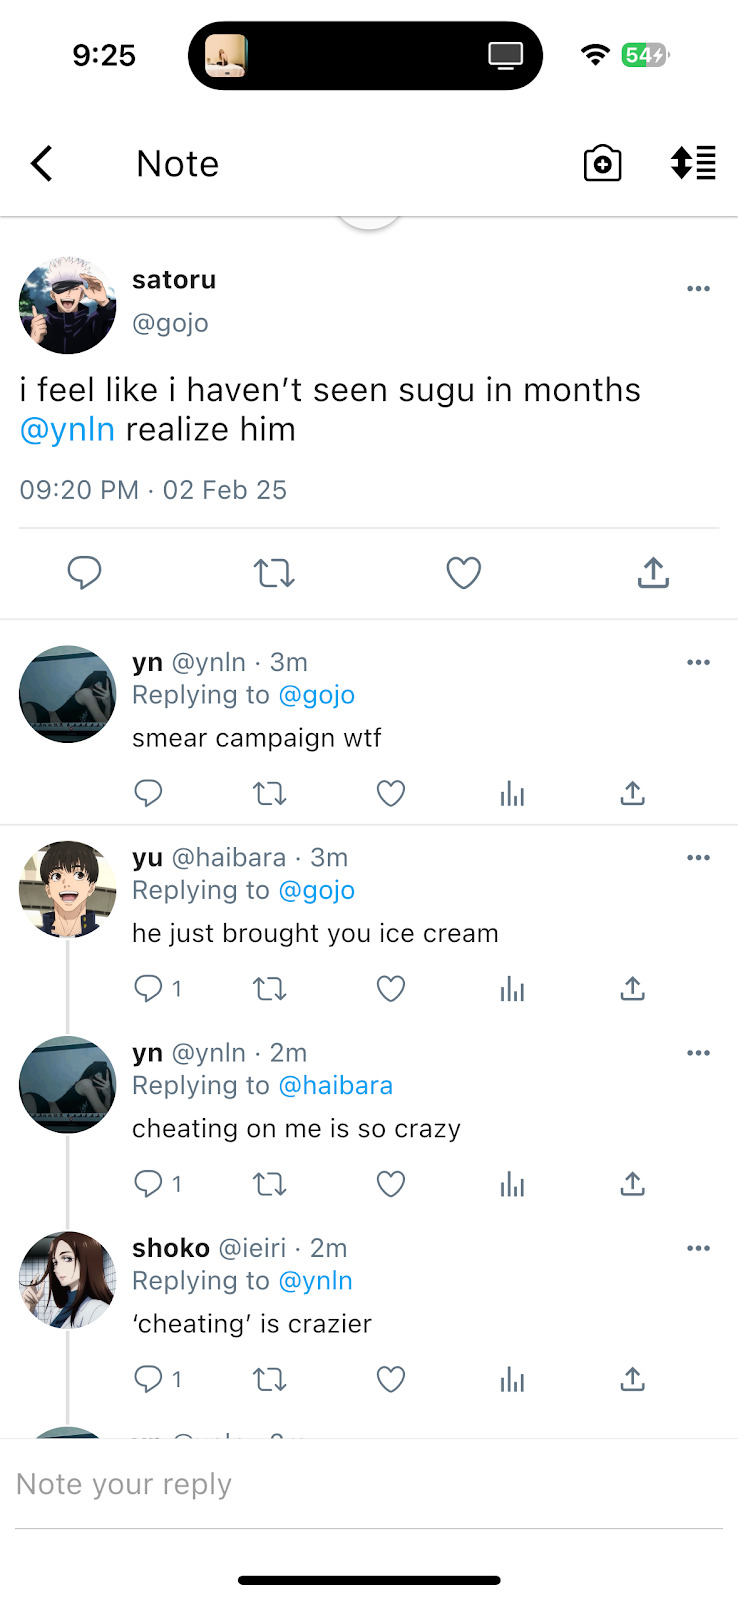738x1600 pixels.
Task: Share satoru's main post
Action: point(653,573)
